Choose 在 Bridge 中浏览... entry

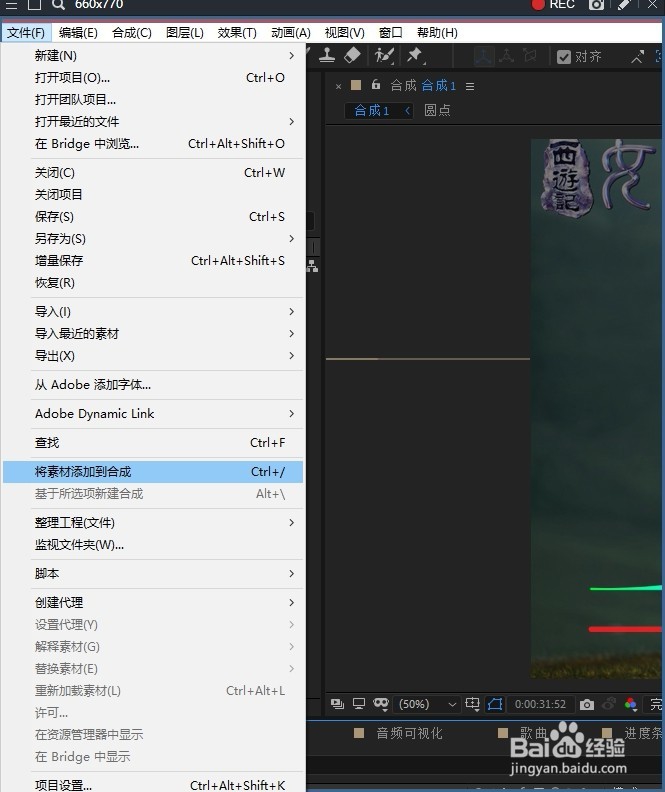[x=152, y=144]
